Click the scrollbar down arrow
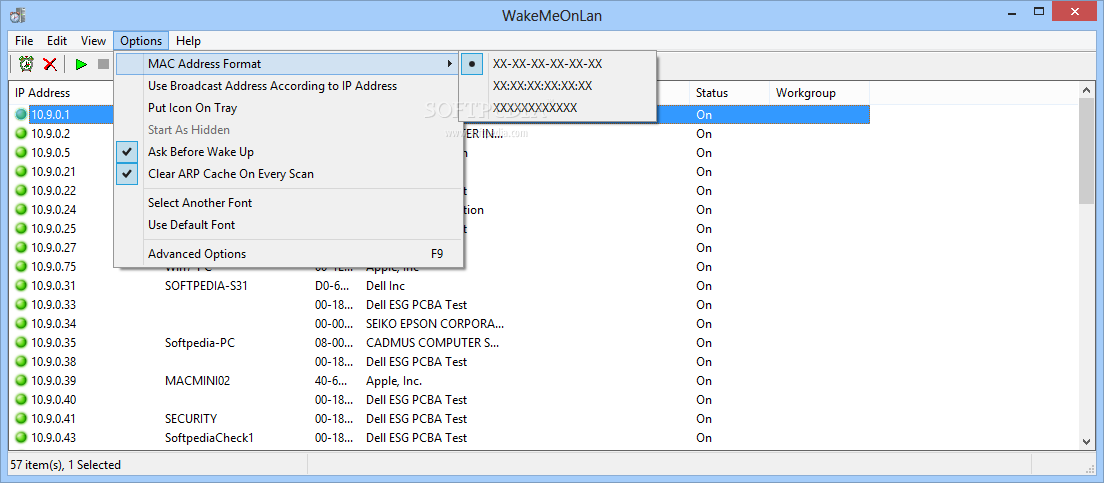Image resolution: width=1104 pixels, height=483 pixels. coord(1086,441)
